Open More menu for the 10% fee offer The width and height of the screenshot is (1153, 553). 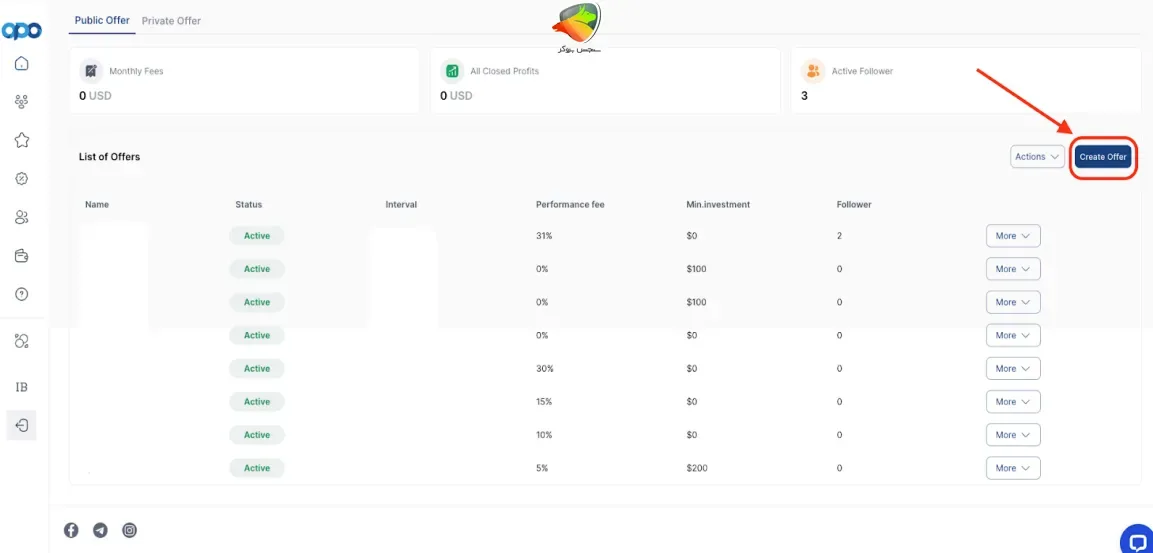click(1013, 435)
